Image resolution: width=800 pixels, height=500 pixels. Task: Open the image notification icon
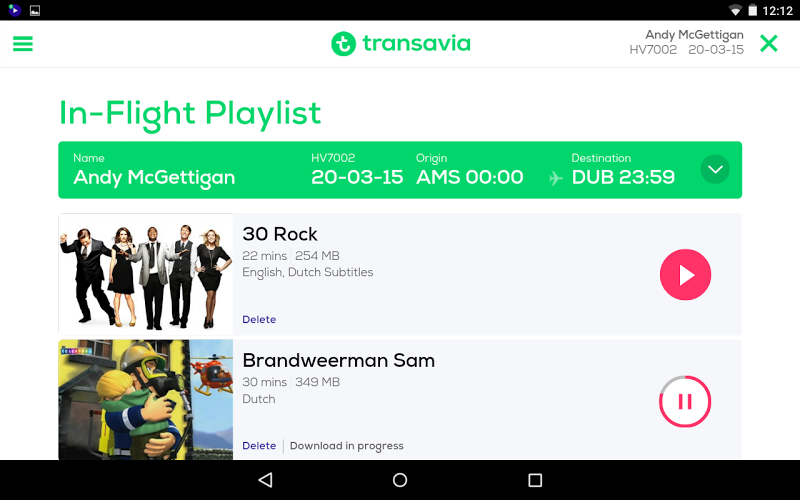click(35, 10)
